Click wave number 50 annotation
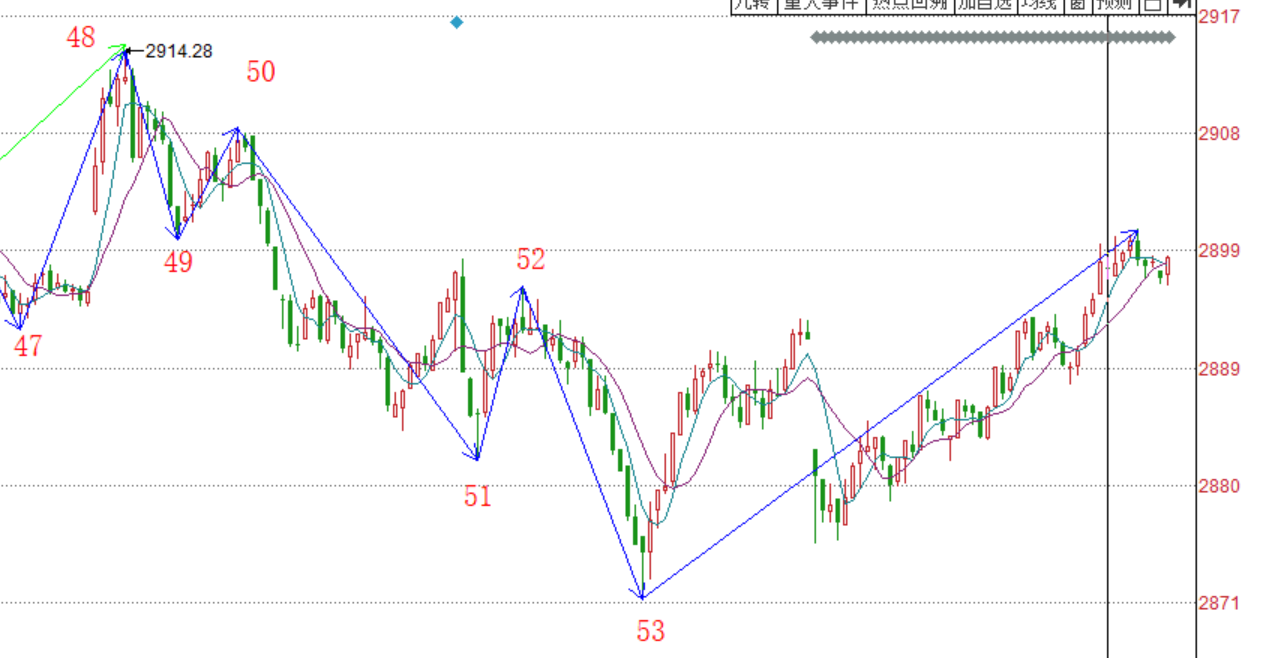 click(261, 72)
